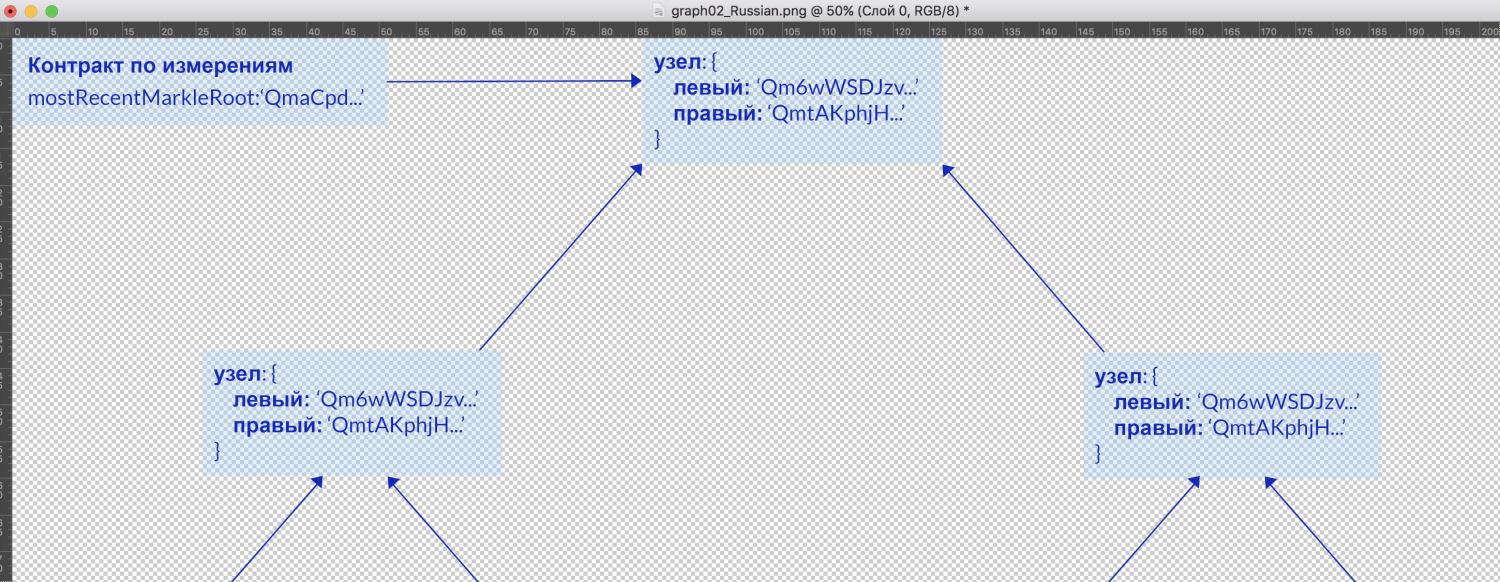This screenshot has width=1500, height=582.
Task: Click 'узел: {' in the lower right node
Action: point(1127,377)
